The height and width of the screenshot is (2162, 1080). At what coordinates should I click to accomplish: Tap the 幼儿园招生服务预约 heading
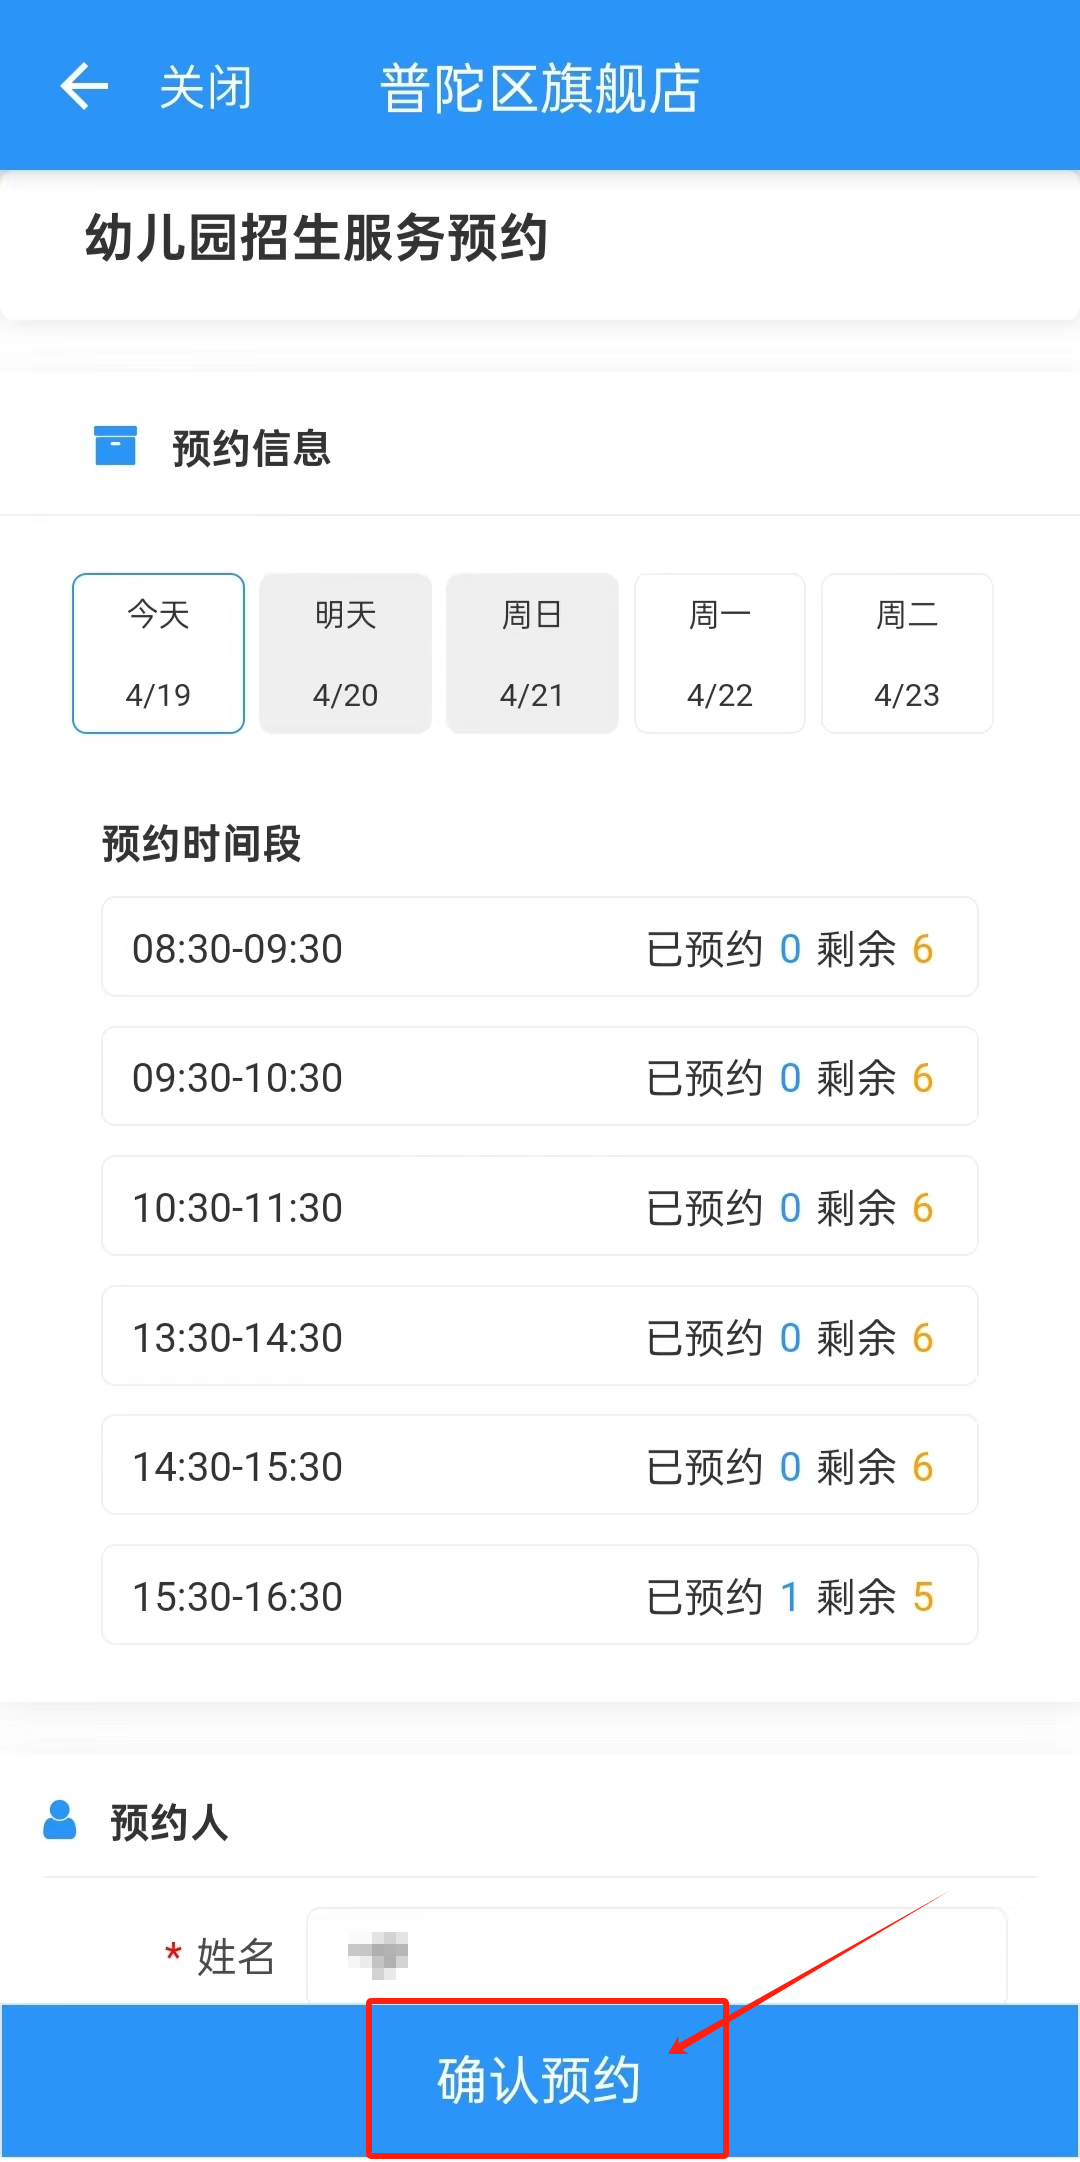coord(316,238)
